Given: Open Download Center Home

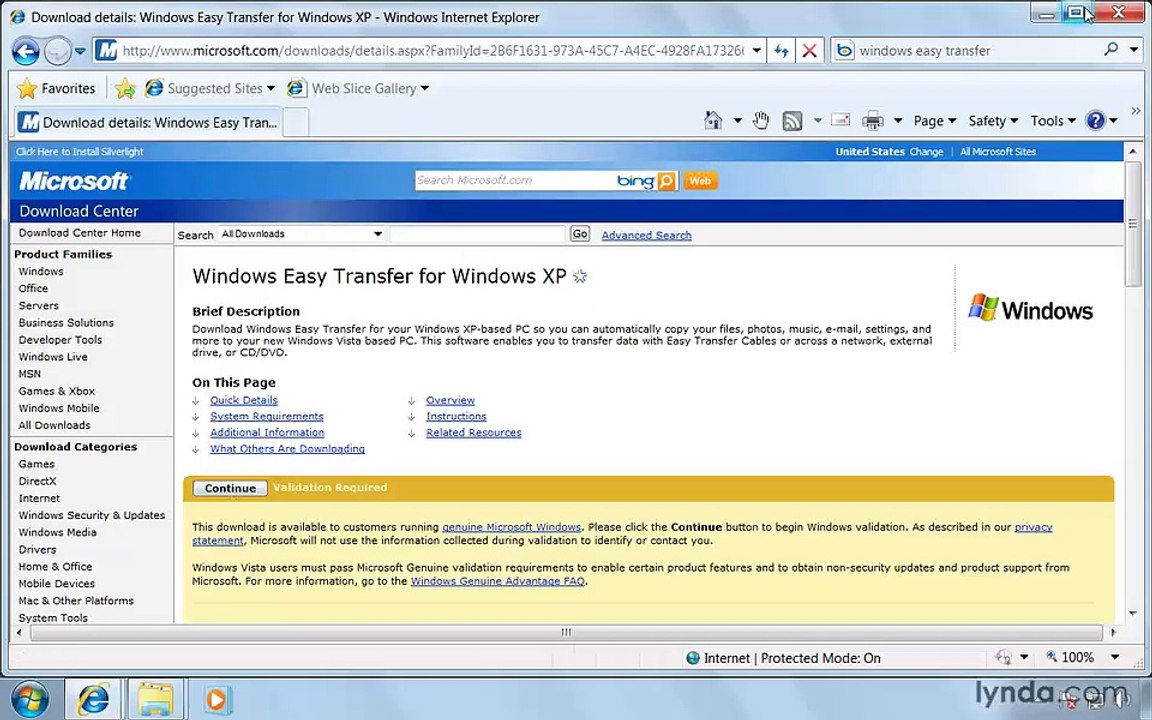Looking at the screenshot, I should 79,233.
